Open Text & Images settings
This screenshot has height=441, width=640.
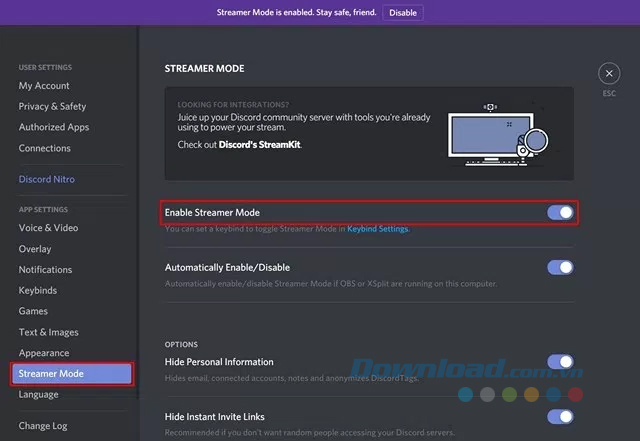49,332
